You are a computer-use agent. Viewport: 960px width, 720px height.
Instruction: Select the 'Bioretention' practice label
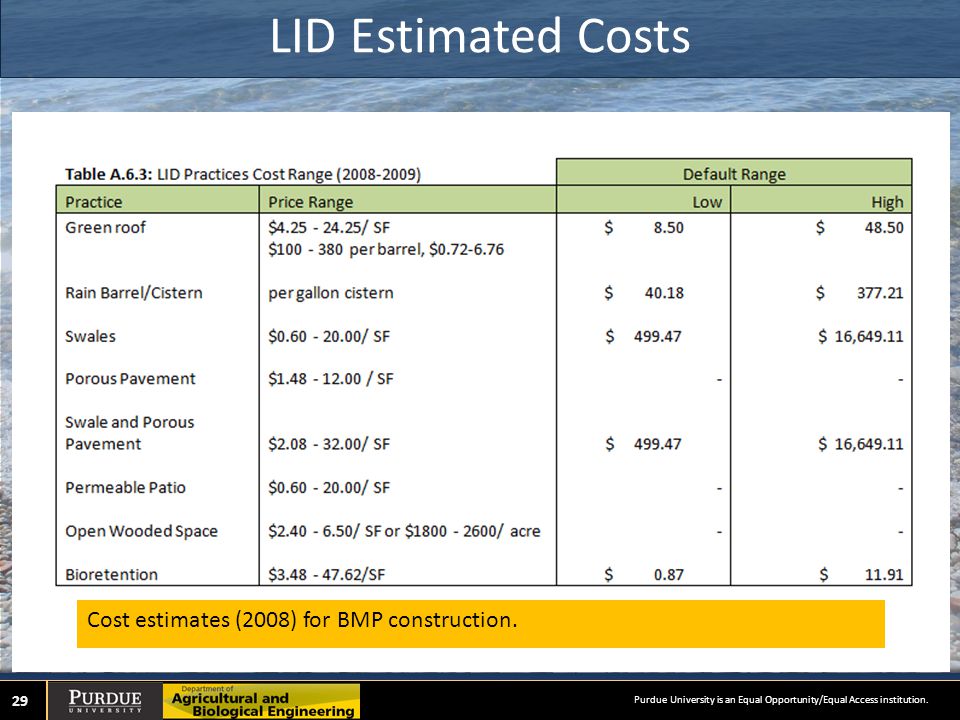111,574
